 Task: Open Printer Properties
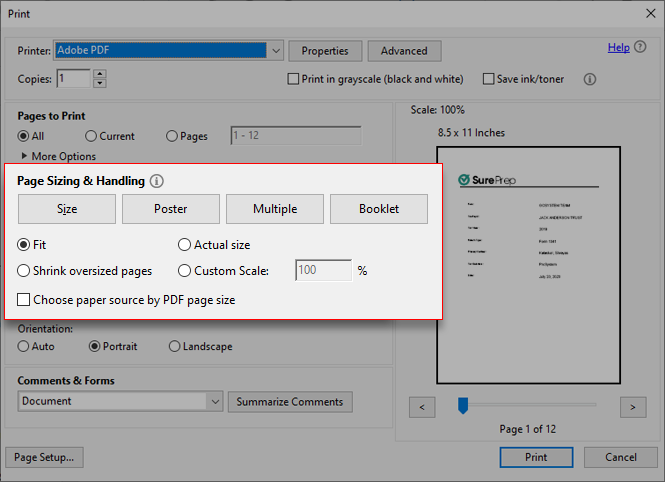click(x=325, y=51)
